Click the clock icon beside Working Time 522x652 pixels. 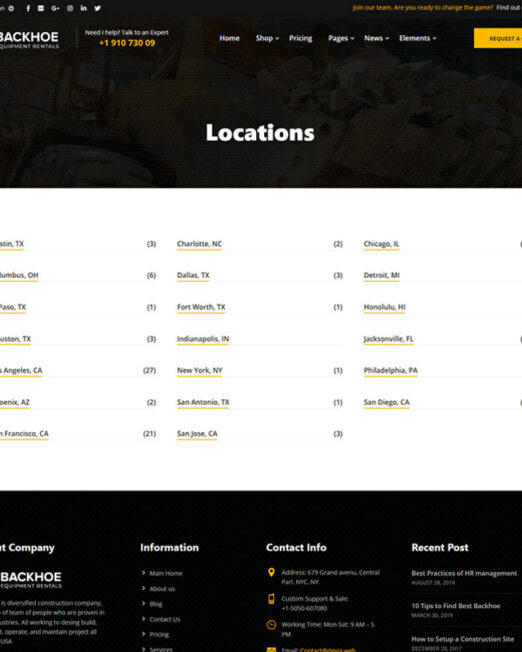(x=271, y=625)
